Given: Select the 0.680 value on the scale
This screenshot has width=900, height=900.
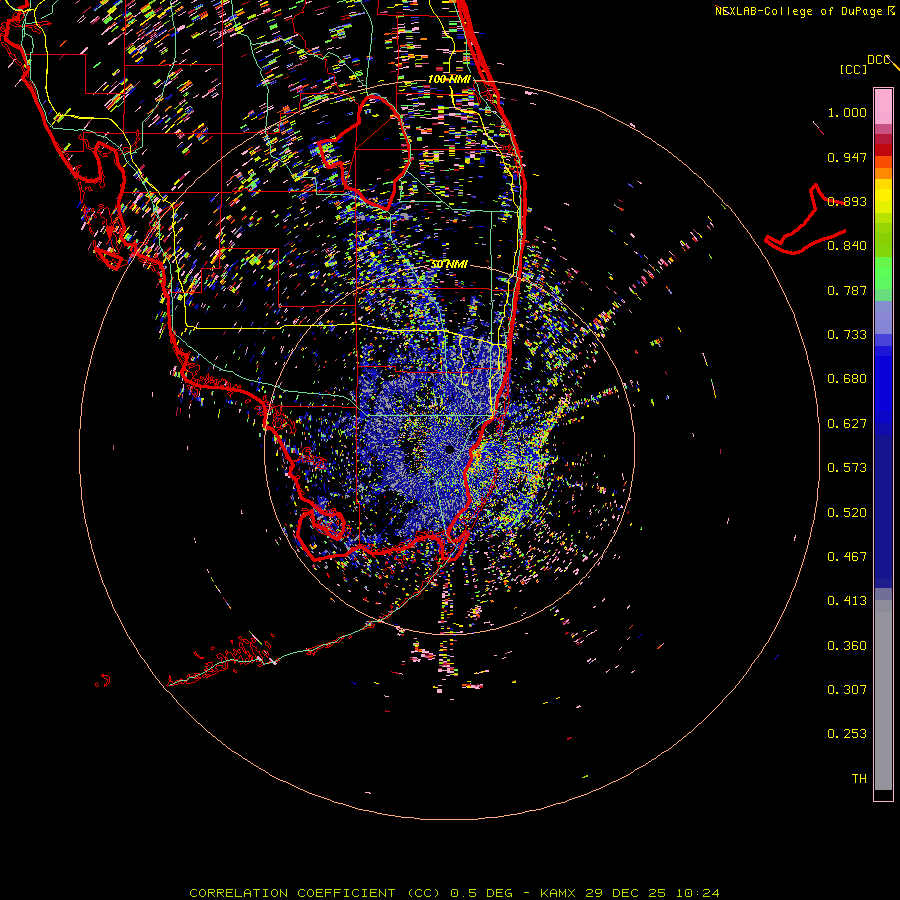Looking at the screenshot, I should coord(847,379).
